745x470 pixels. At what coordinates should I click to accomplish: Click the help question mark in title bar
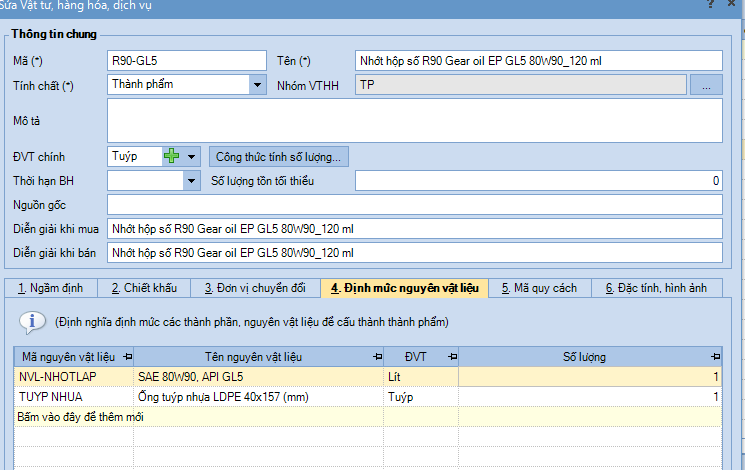(x=711, y=5)
